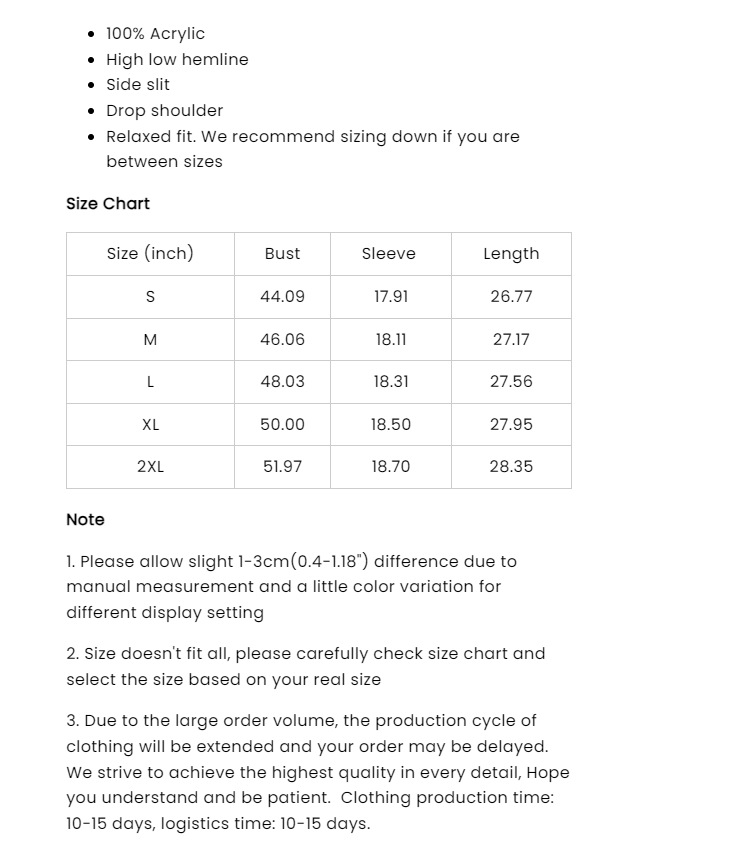This screenshot has width=729, height=860.
Task: Click the "Side slit" feature line
Action: pos(138,85)
